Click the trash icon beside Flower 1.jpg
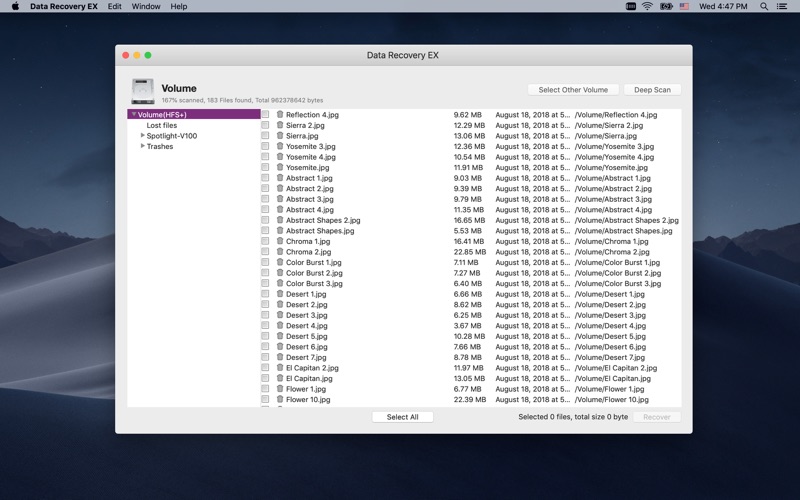 tap(280, 389)
